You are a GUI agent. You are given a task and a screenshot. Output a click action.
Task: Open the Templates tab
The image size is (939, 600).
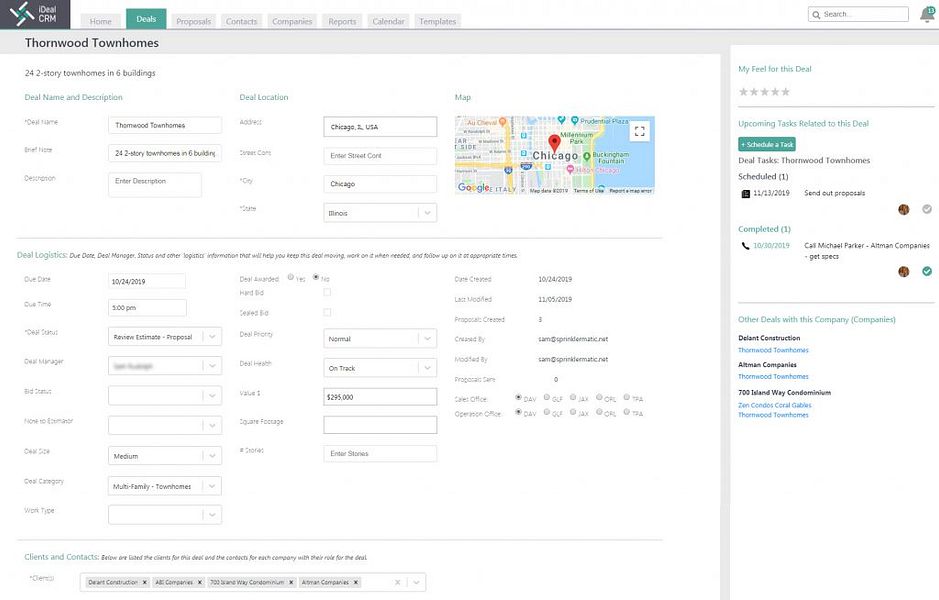[437, 21]
